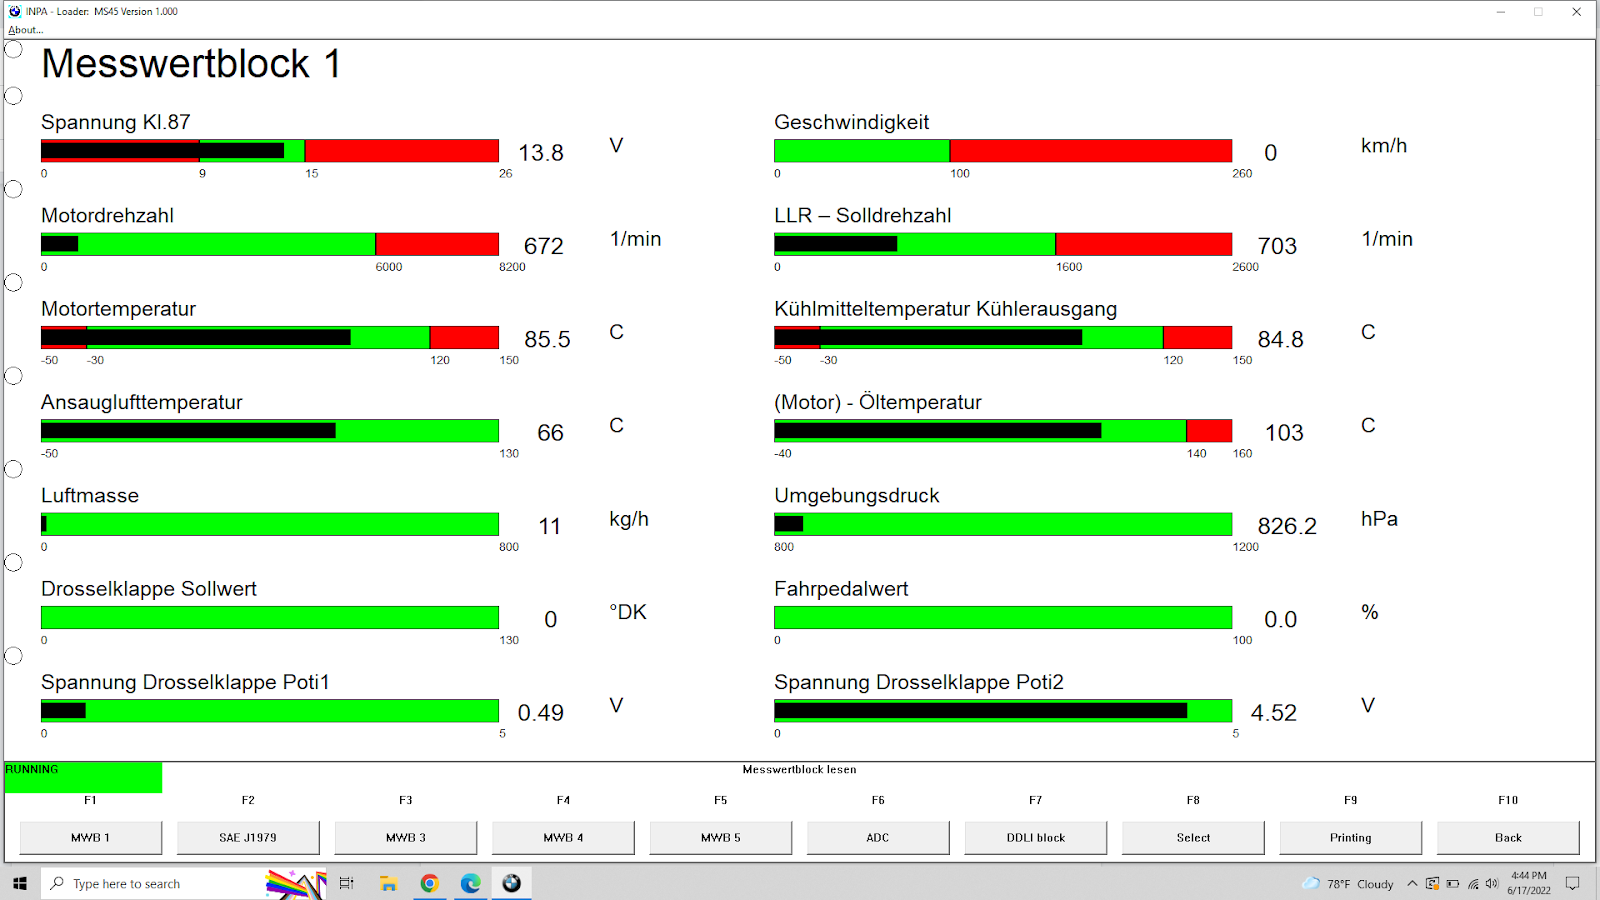Screen dimensions: 1600x900
Task: Click the 103 Öltemperatur value
Action: pyautogui.click(x=1284, y=433)
